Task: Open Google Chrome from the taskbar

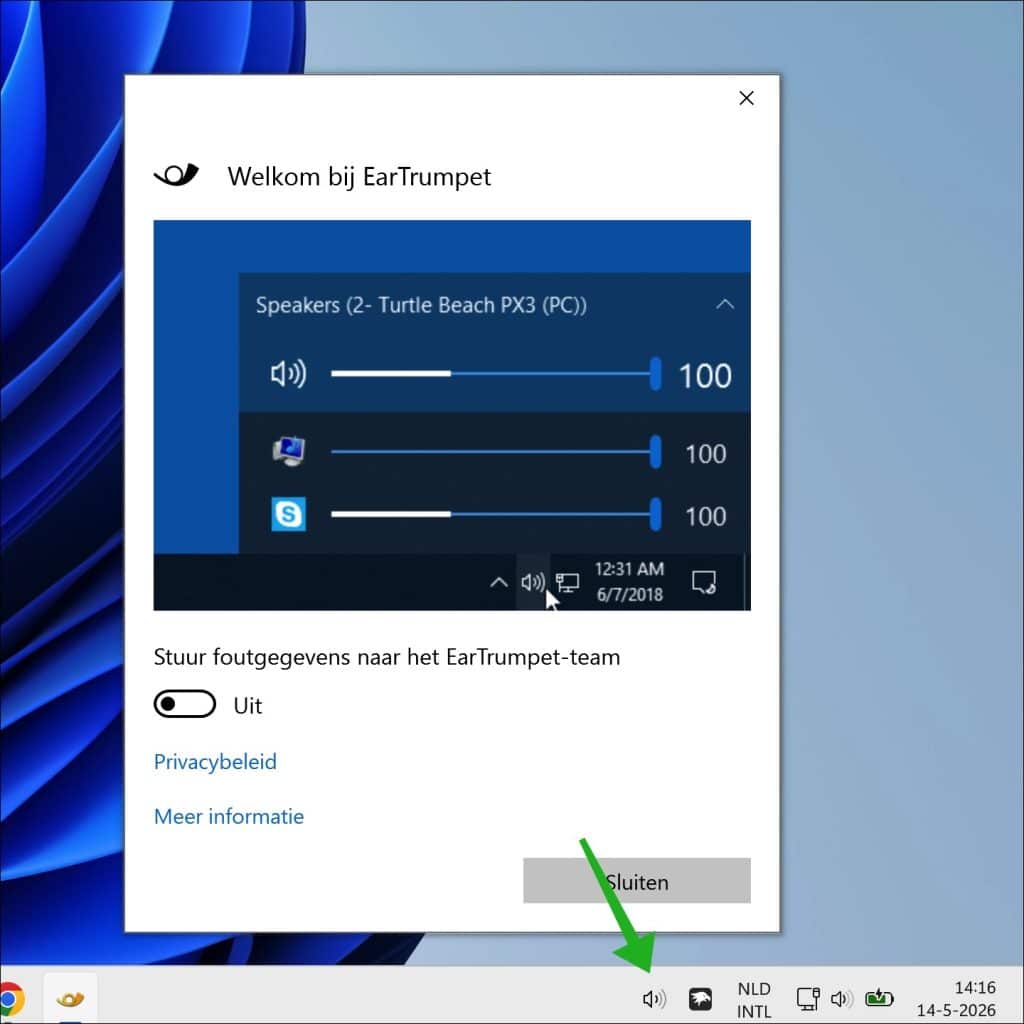Action: [12, 999]
